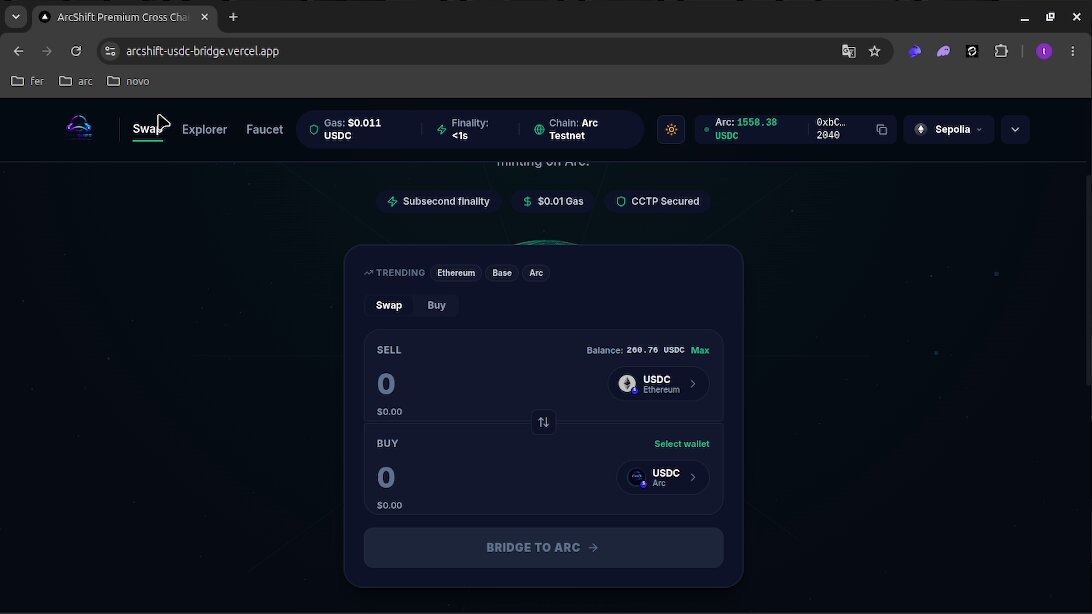
Task: Close the ArcShift browser tab
Action: coord(204,17)
